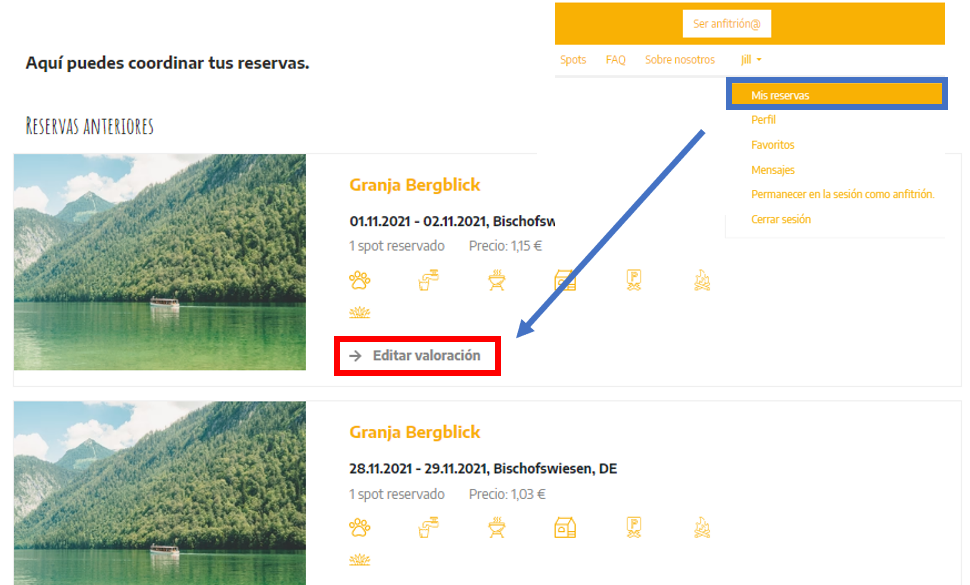The height and width of the screenshot is (585, 970).
Task: Click the barbecue grill icon for the 28.11.2021 booking
Action: coord(497,527)
